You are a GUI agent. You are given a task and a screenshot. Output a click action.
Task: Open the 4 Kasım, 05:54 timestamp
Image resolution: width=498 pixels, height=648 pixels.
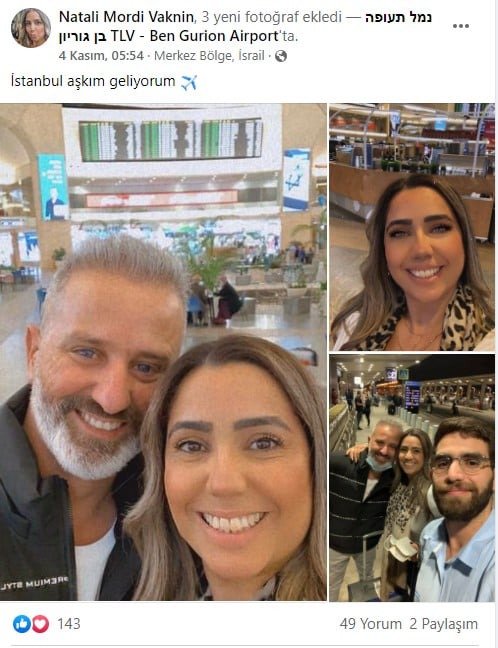pyautogui.click(x=101, y=56)
